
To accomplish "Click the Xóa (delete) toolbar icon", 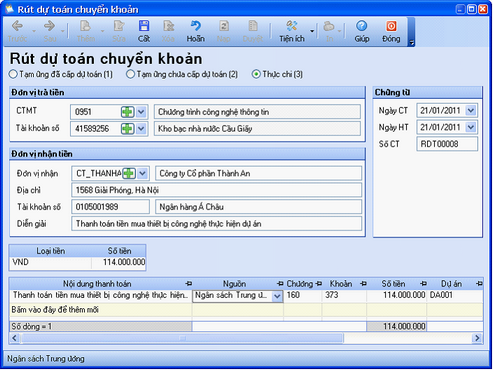I will (169, 26).
